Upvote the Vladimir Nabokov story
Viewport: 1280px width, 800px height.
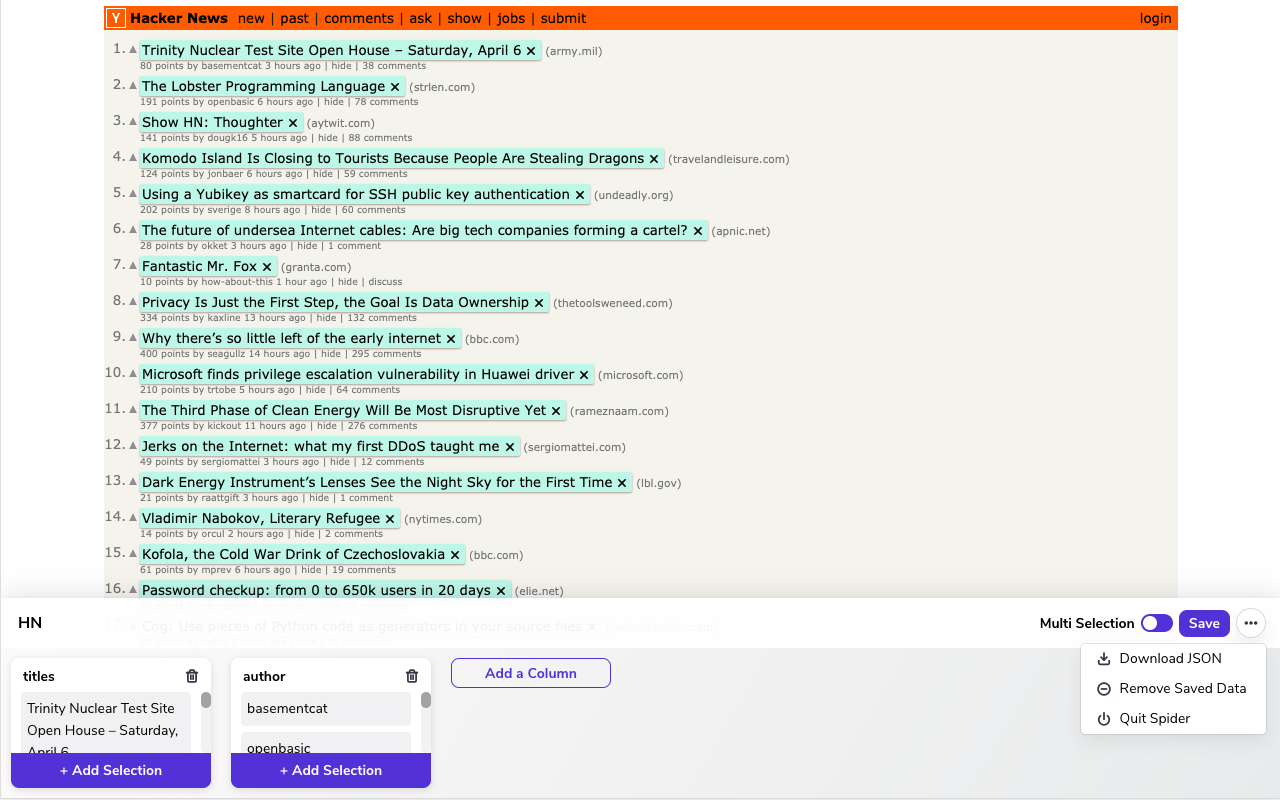click(x=133, y=517)
